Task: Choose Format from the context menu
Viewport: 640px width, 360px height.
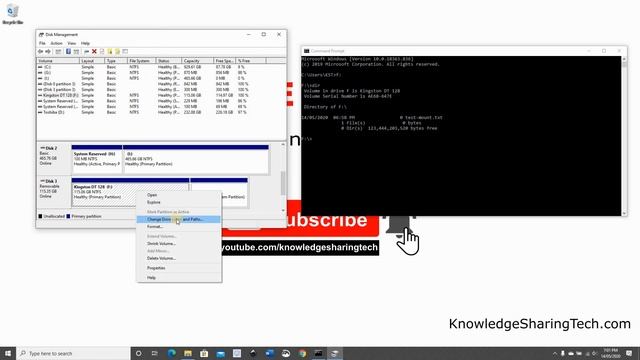Action: (179, 227)
